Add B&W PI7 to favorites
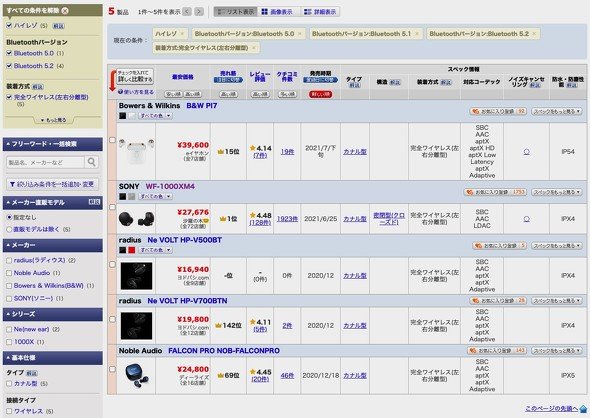This screenshot has height=418, width=590. click(498, 111)
